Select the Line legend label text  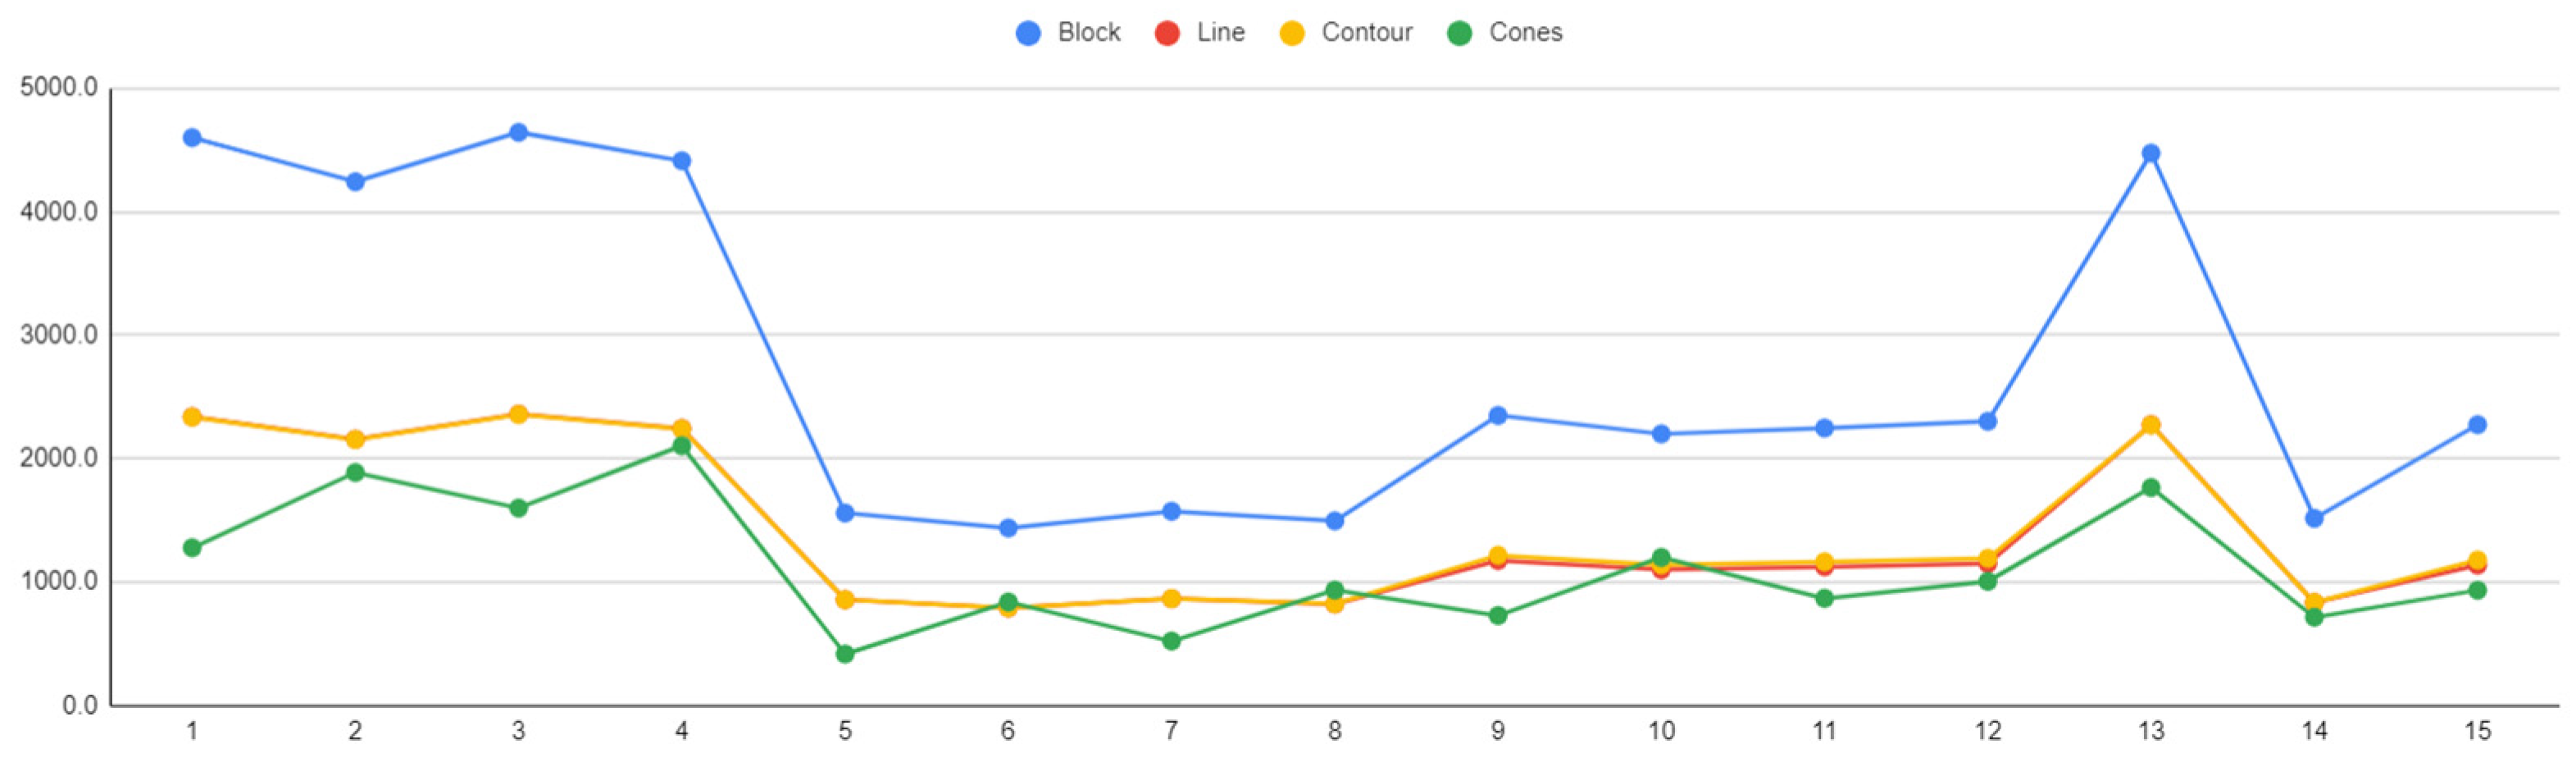pyautogui.click(x=1221, y=33)
